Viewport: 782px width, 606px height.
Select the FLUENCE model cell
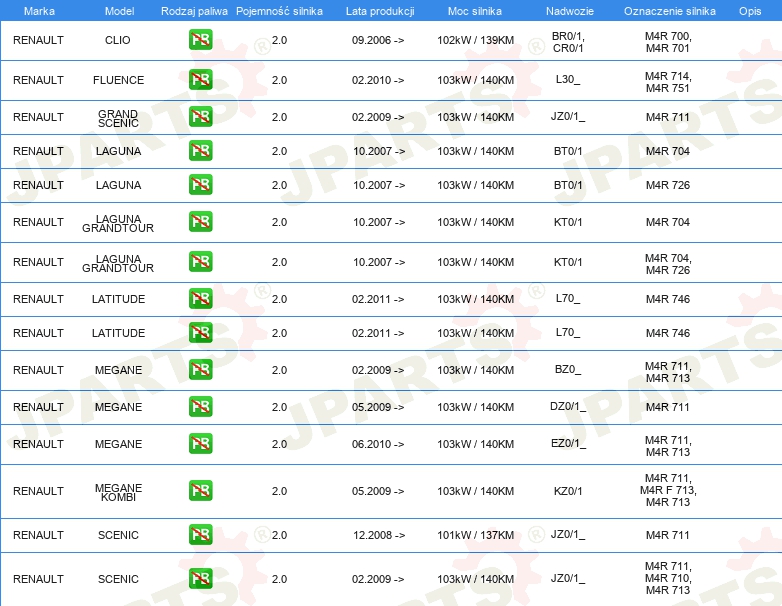tap(118, 80)
